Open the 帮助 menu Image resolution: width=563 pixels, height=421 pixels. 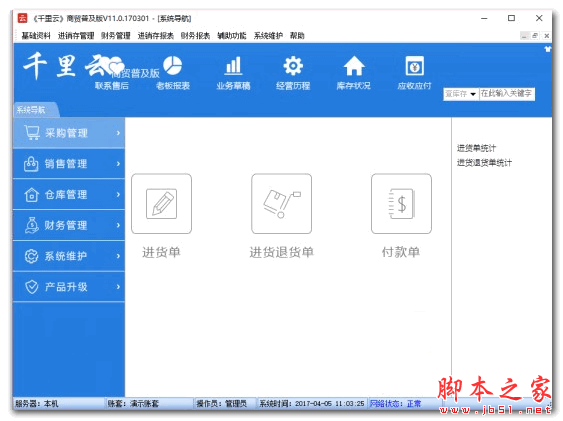point(297,36)
